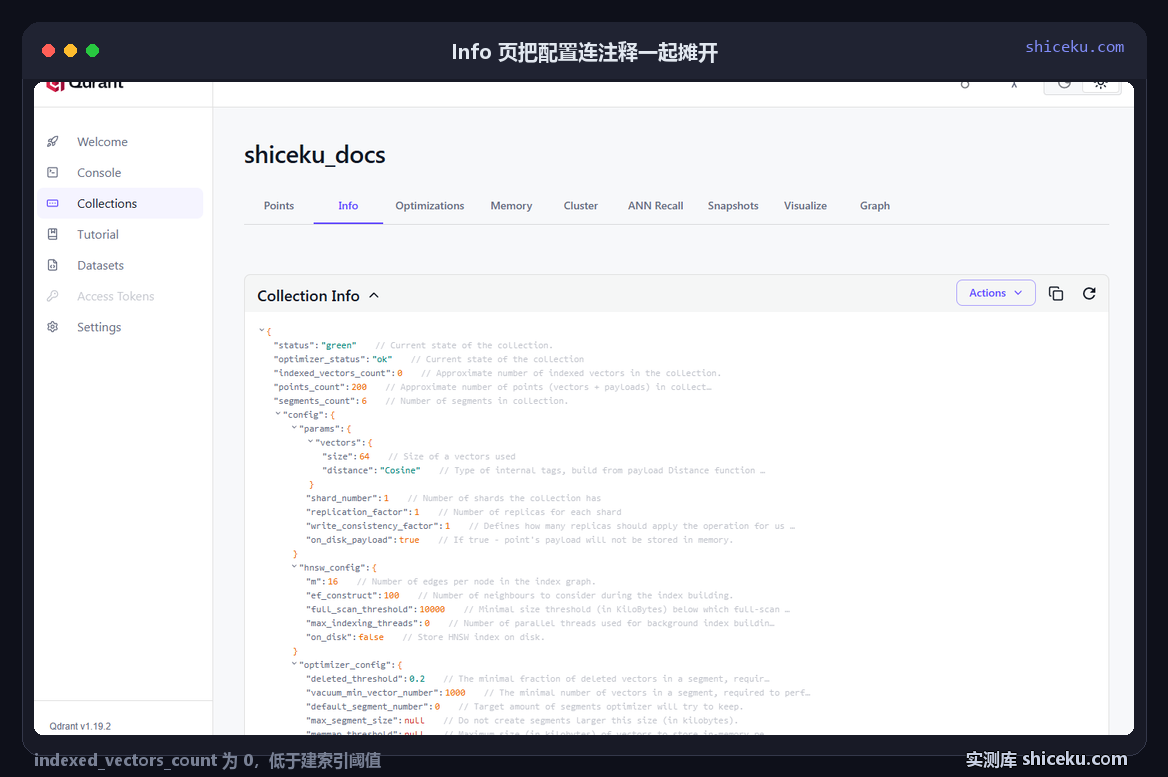Select the Info tab
1168x777 pixels.
[x=348, y=206]
